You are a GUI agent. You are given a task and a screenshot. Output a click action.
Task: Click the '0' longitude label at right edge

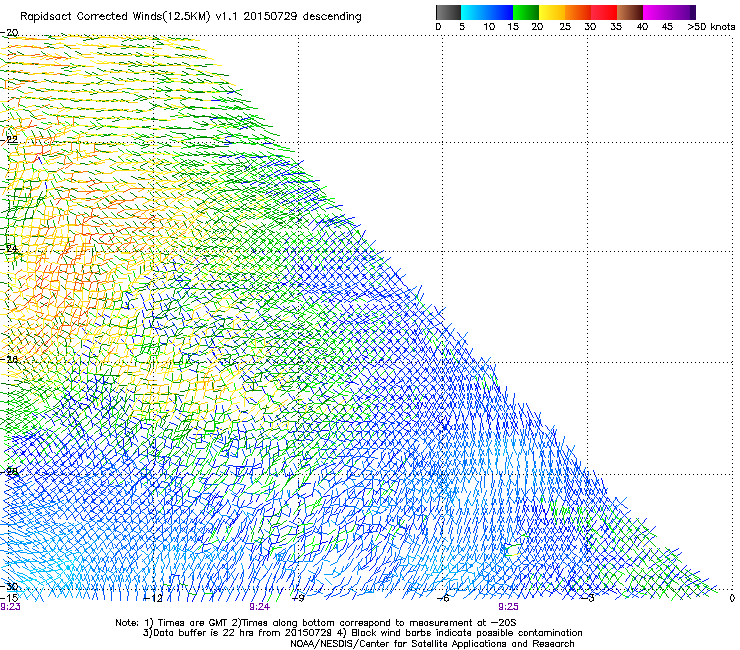point(732,598)
